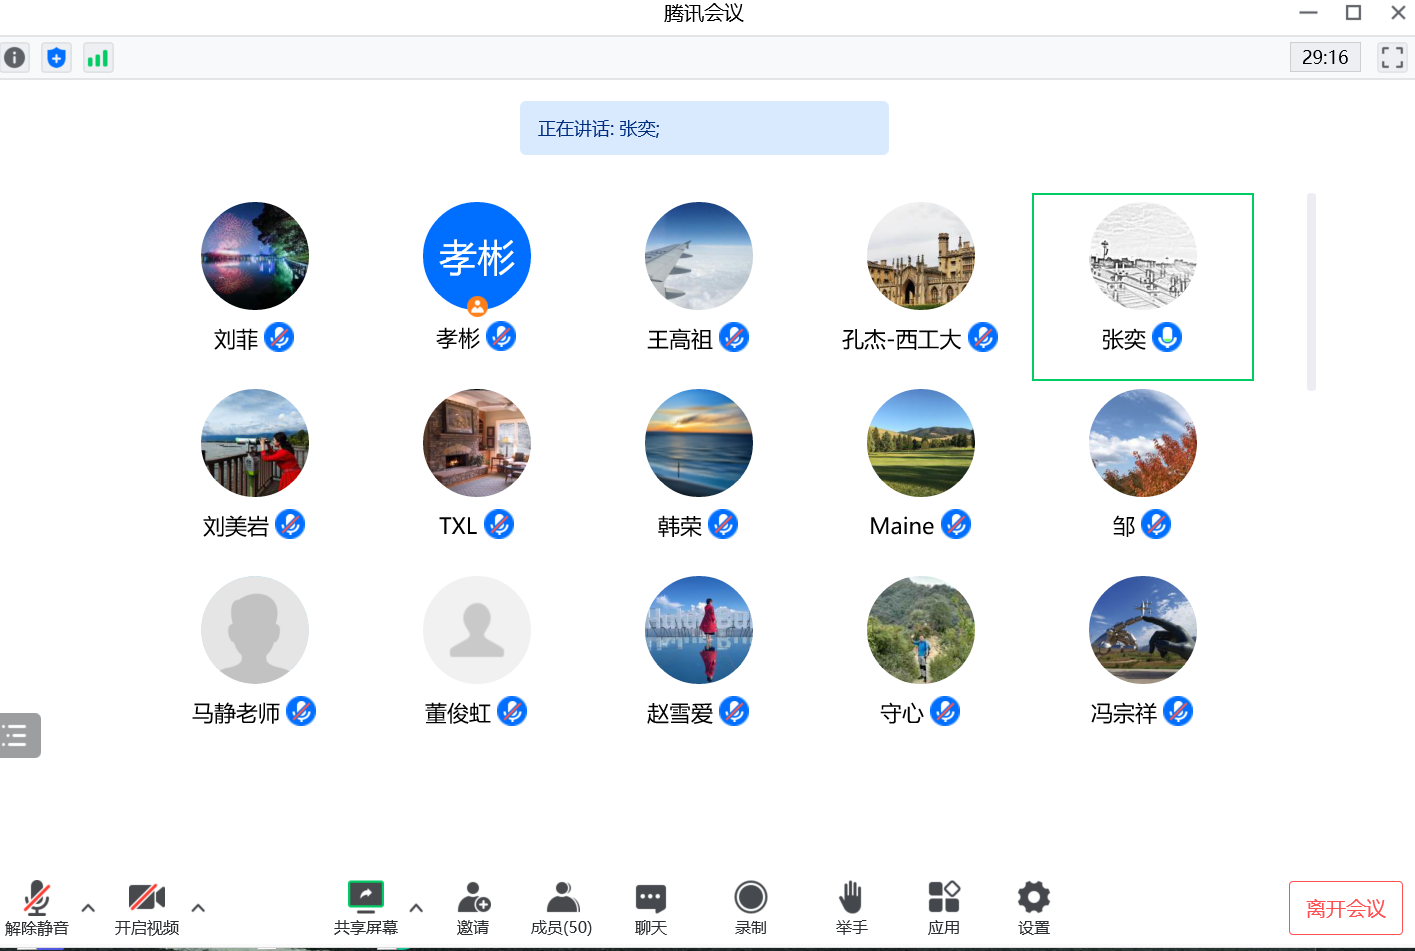Image resolution: width=1415 pixels, height=951 pixels.
Task: Expand video options arrow beside camera
Action: [198, 908]
